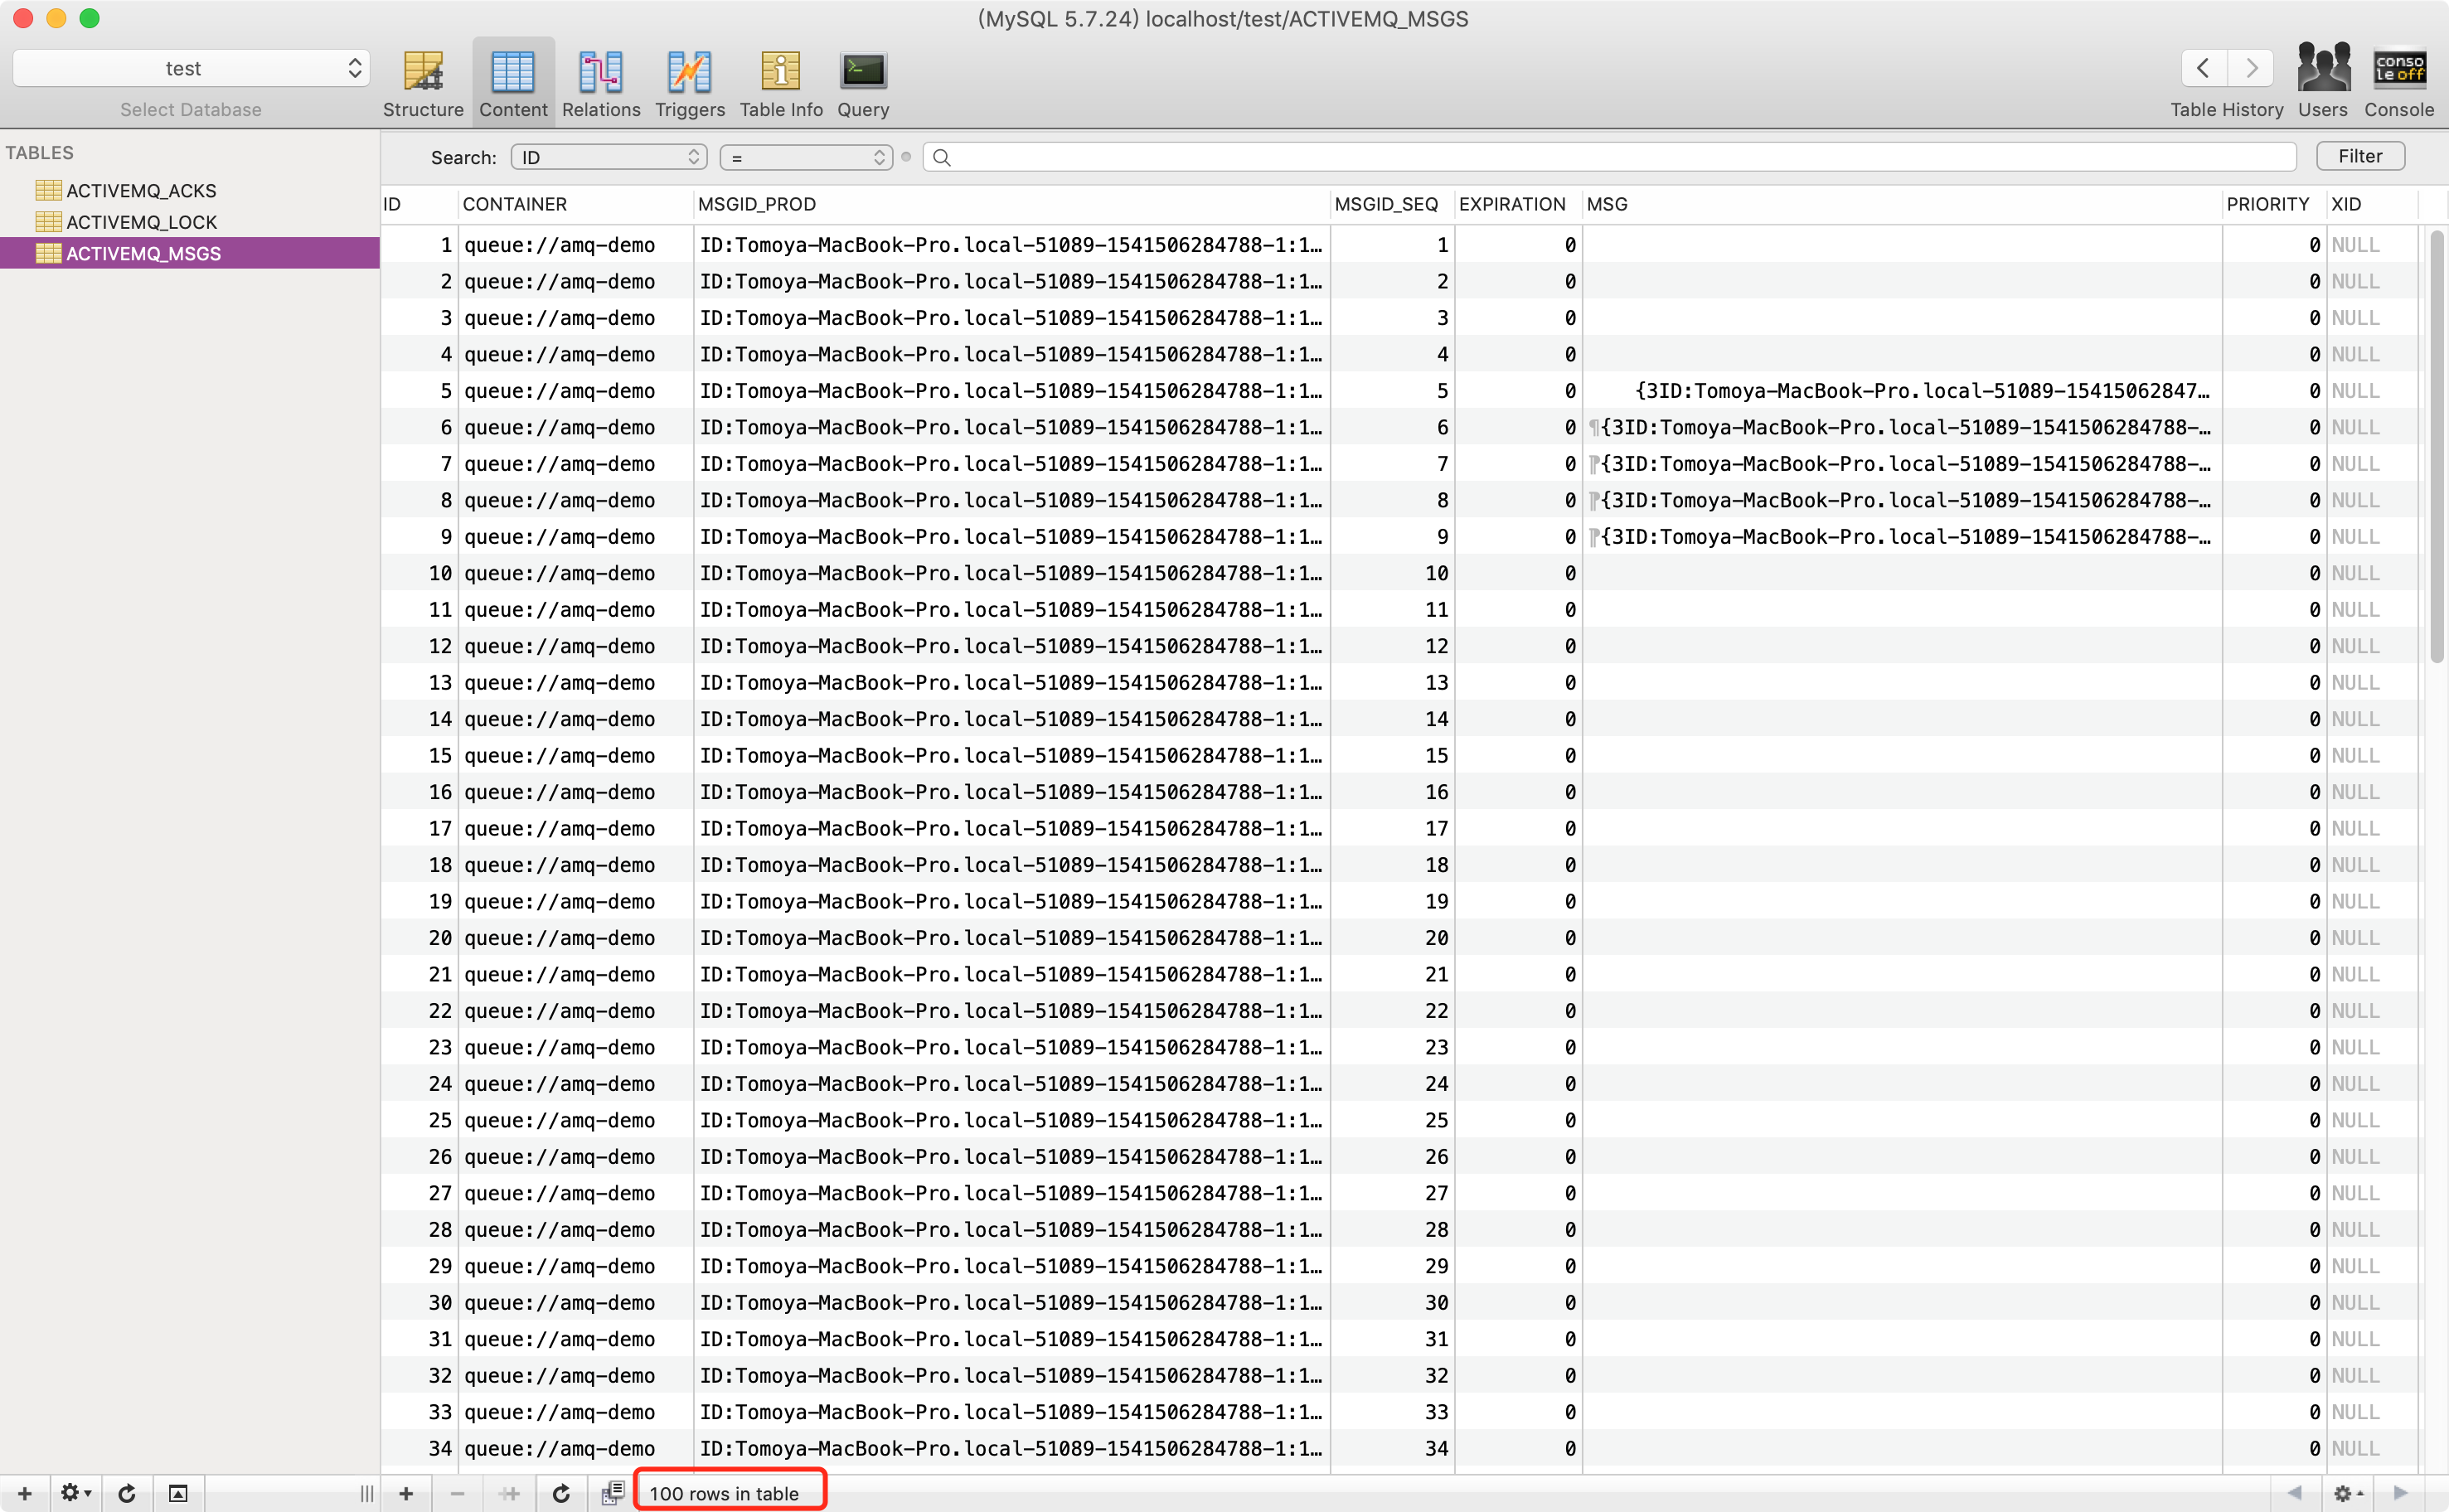Screen dimensions: 2449x1512
Task: Select the CONTAINER cell of row 15
Action: tap(575, 756)
